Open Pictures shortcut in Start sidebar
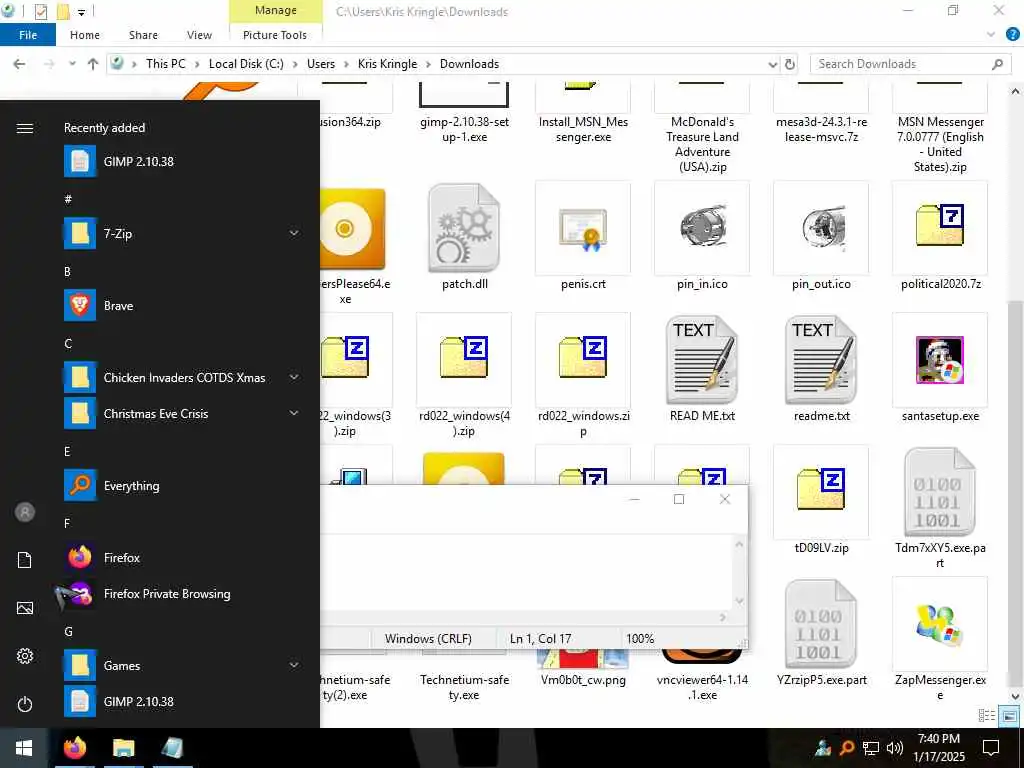The image size is (1024, 768). (25, 608)
